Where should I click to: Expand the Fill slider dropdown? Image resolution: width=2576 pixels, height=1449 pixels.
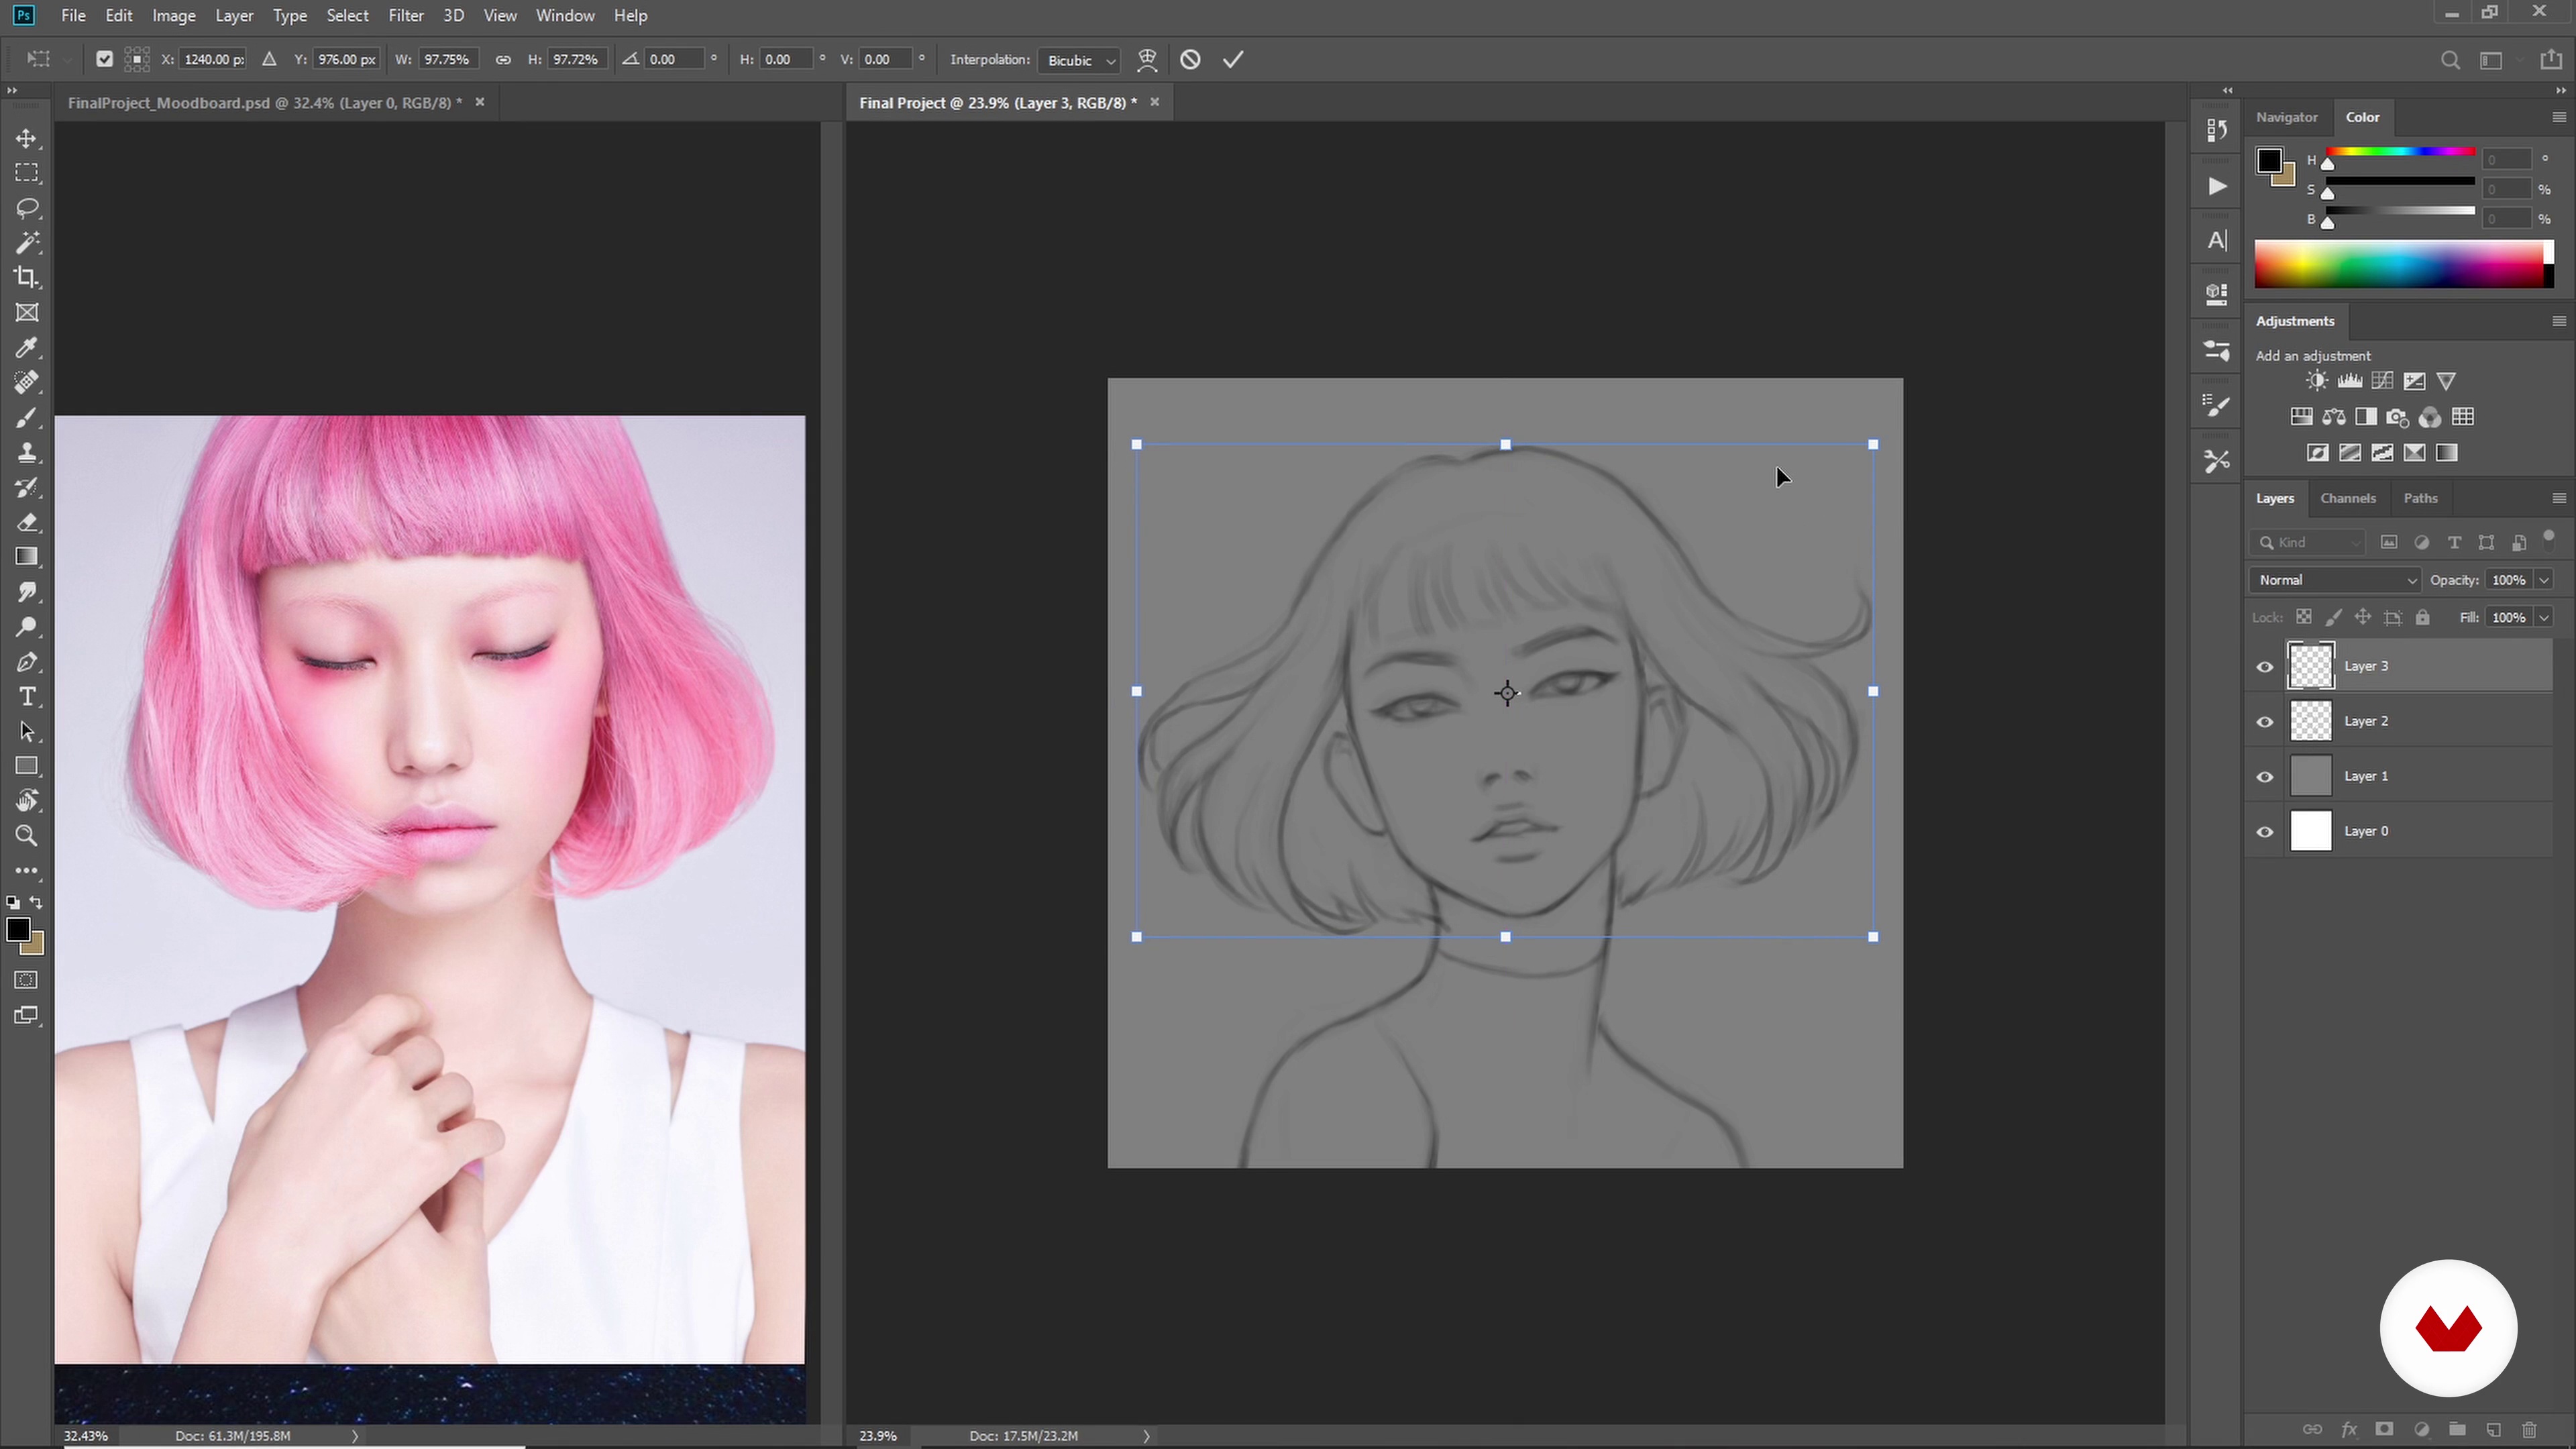pos(2544,617)
